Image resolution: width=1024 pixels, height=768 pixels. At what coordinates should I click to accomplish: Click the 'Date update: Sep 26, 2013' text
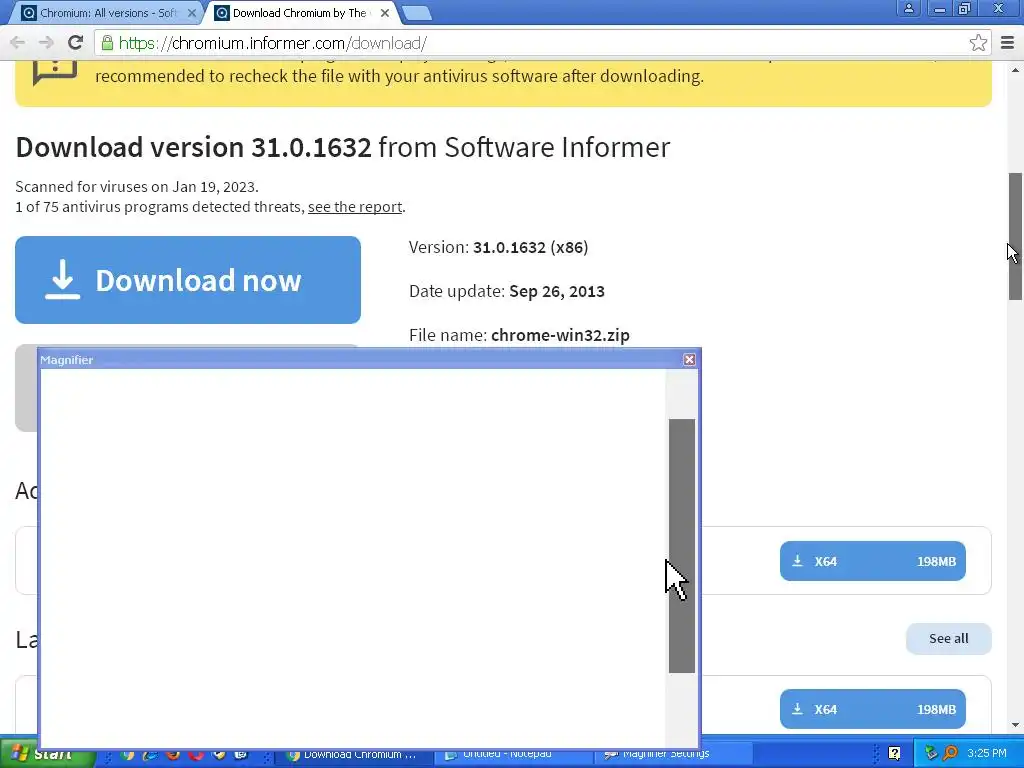point(507,291)
